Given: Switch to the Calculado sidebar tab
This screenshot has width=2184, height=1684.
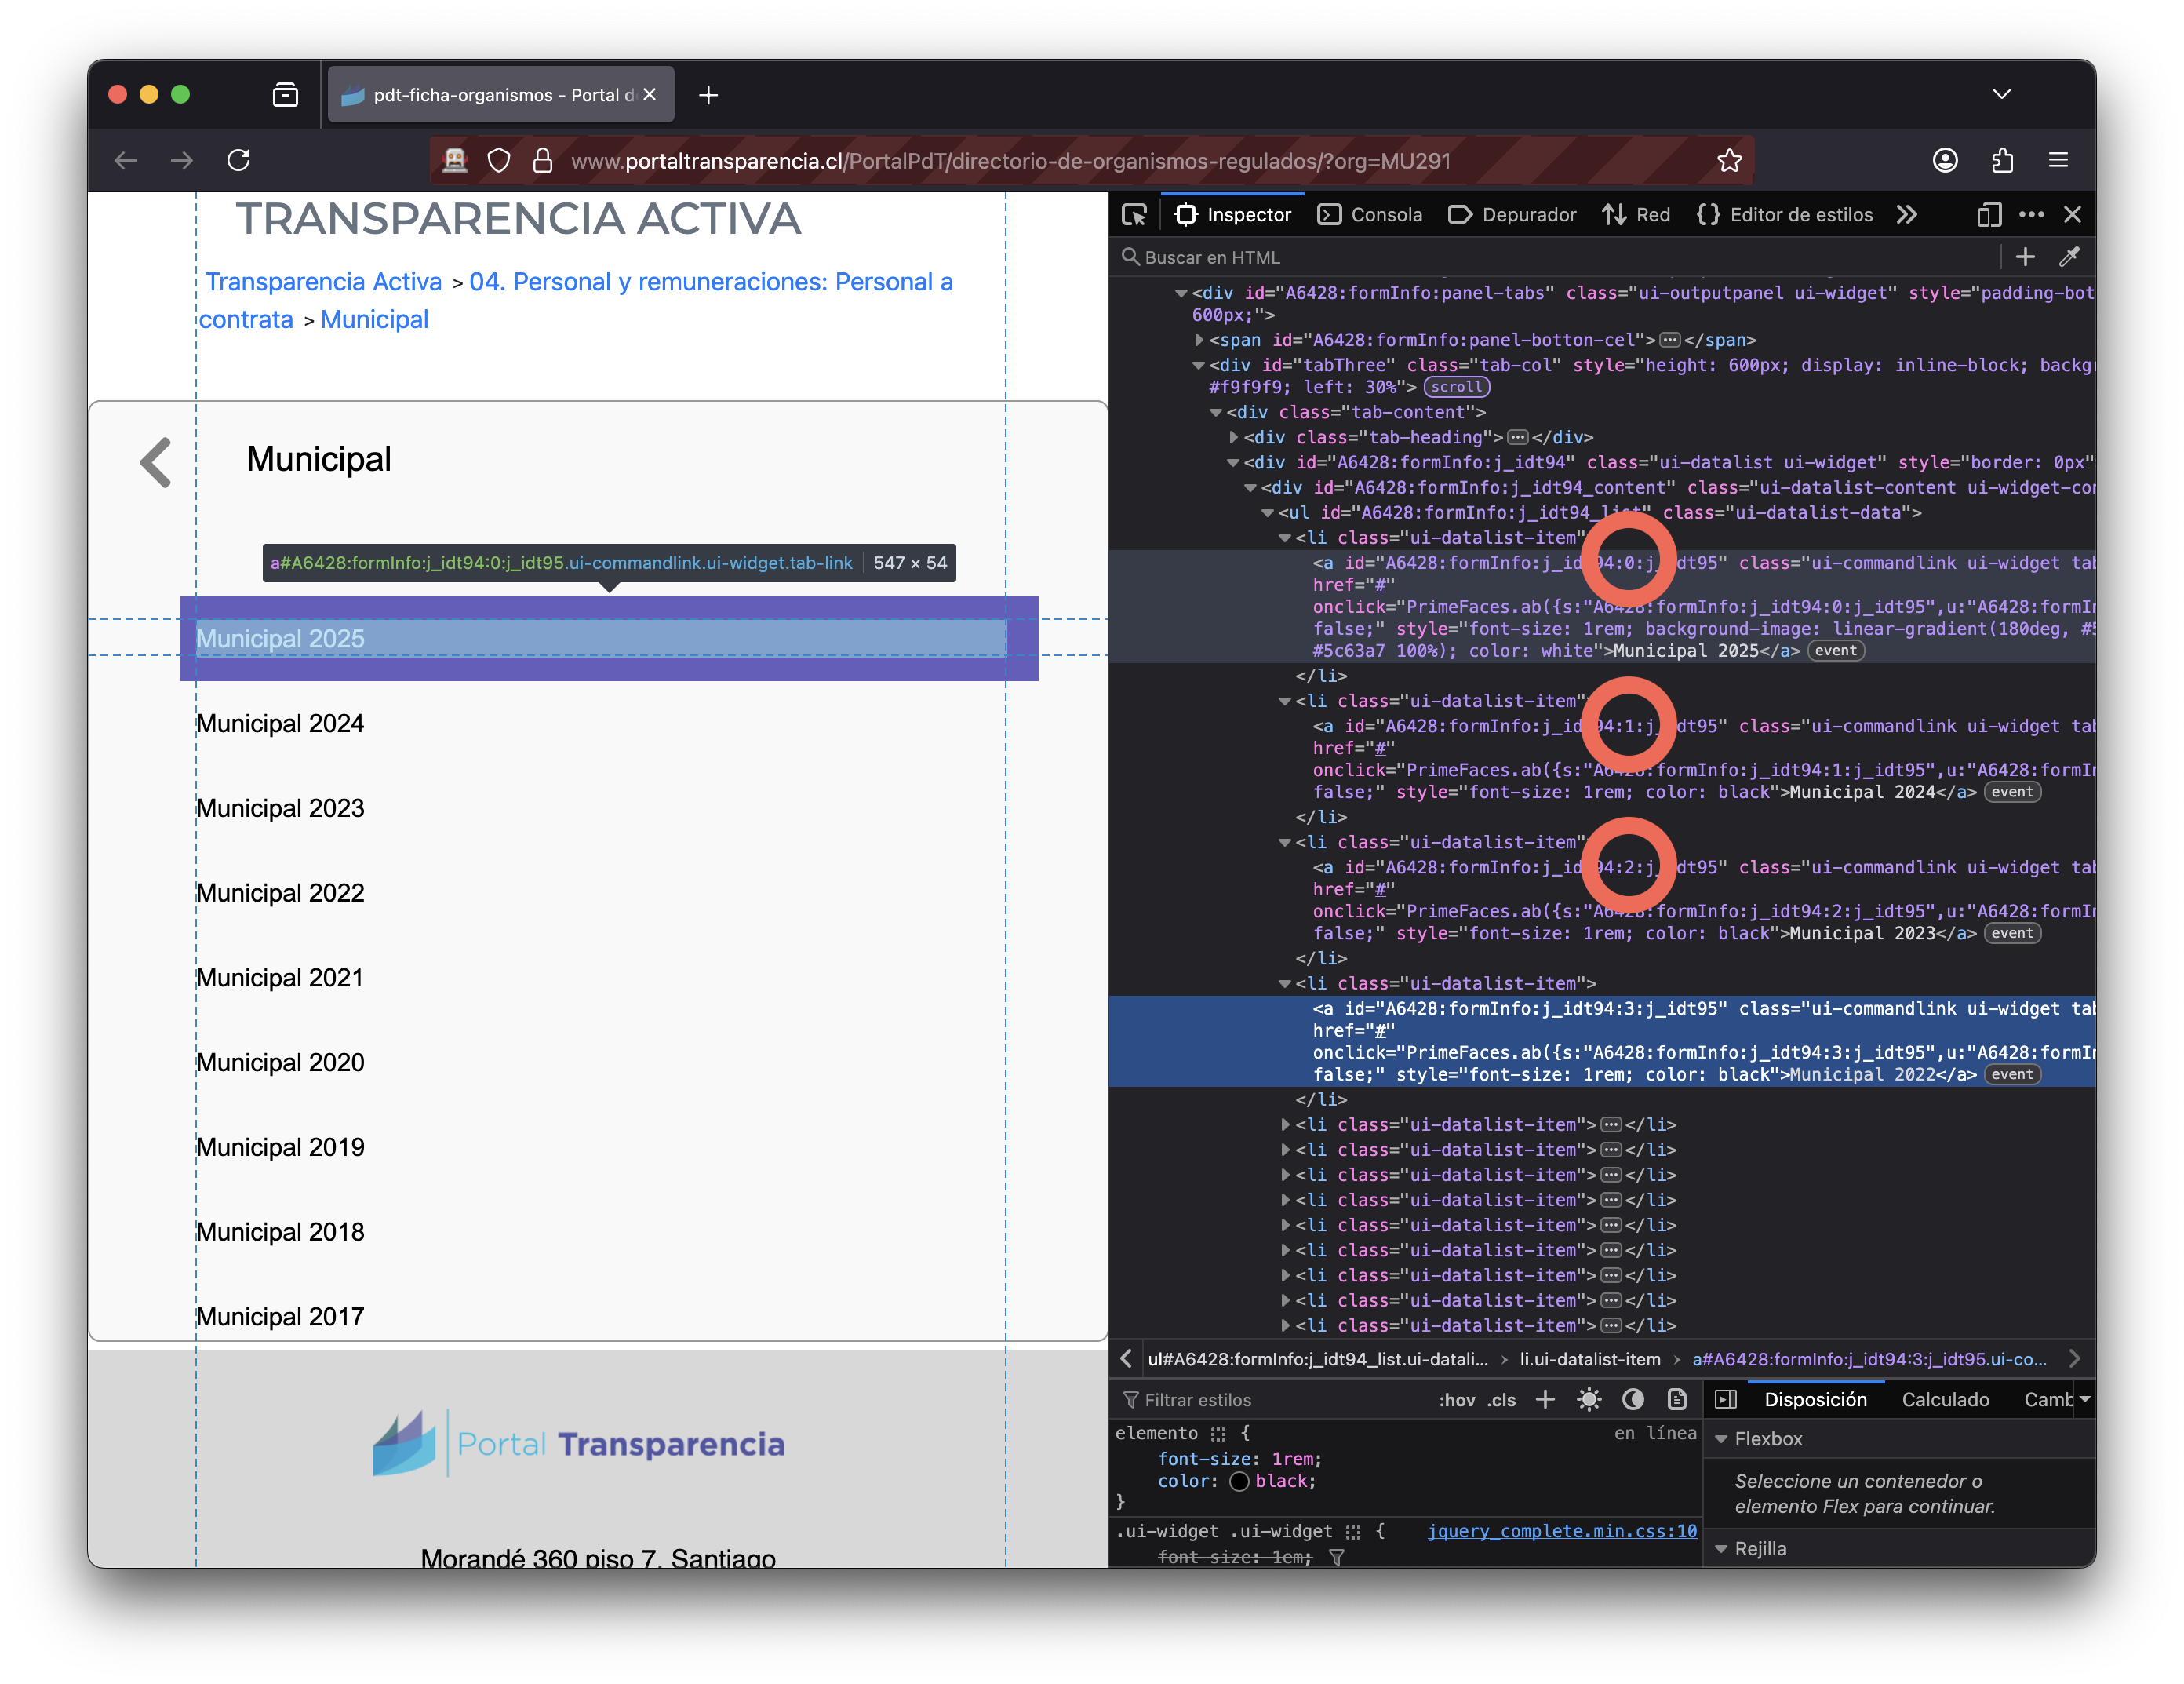Looking at the screenshot, I should point(1945,1399).
